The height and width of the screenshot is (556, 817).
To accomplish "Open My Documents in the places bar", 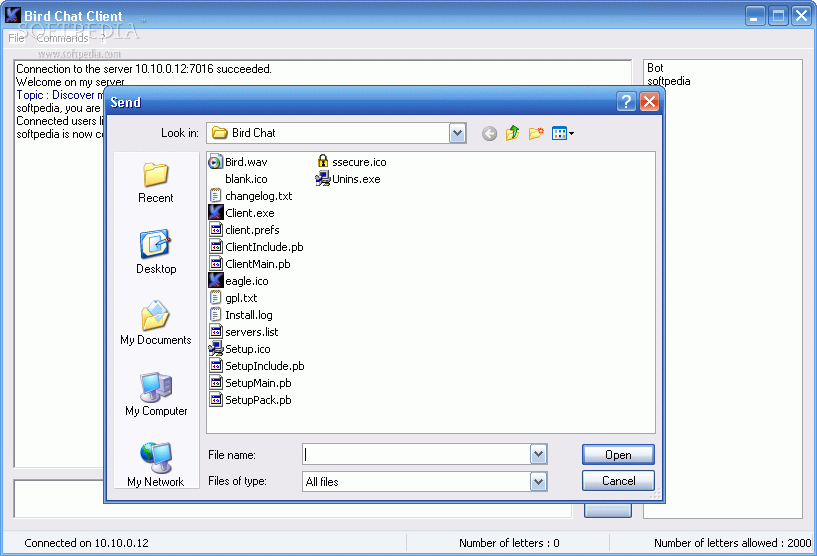I will (x=156, y=323).
